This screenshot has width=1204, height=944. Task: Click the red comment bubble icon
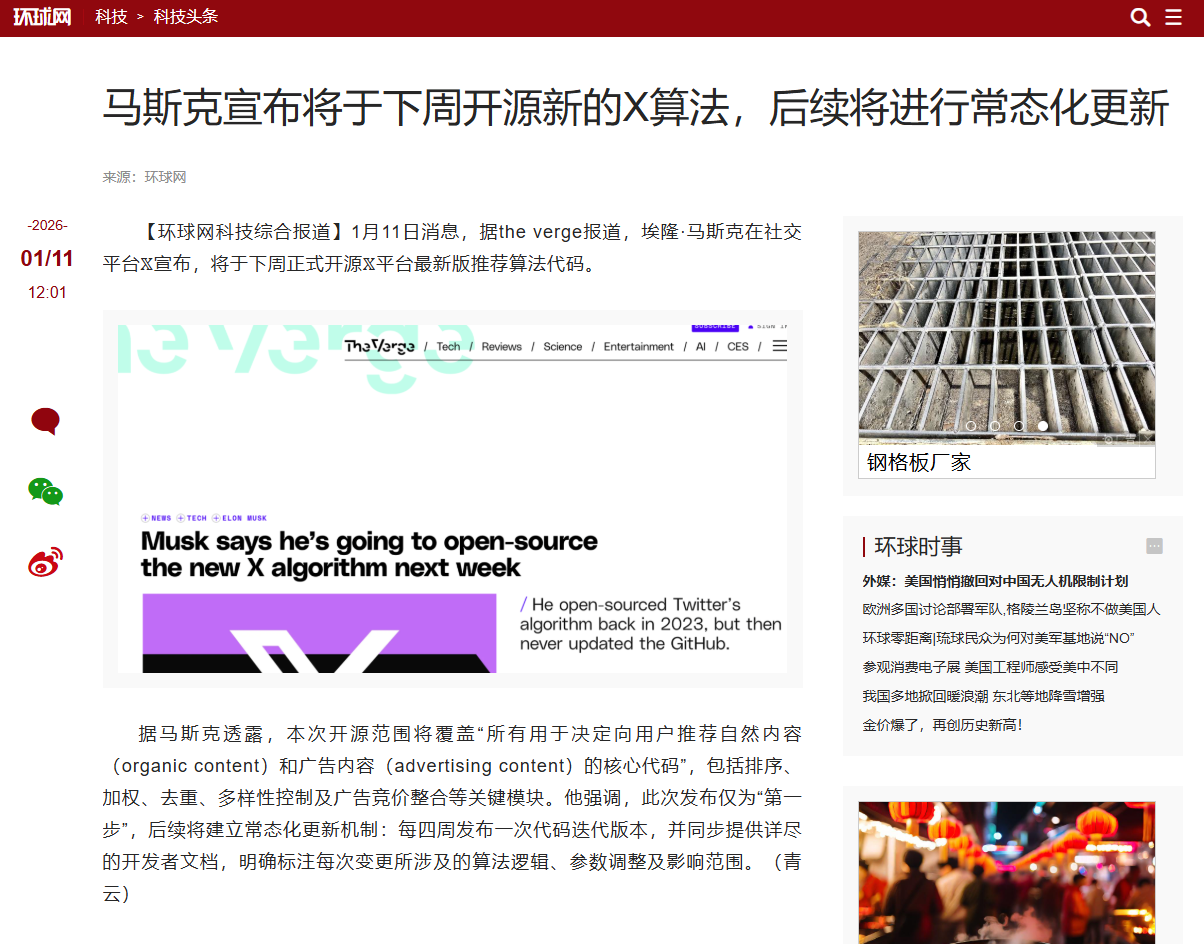click(x=45, y=421)
